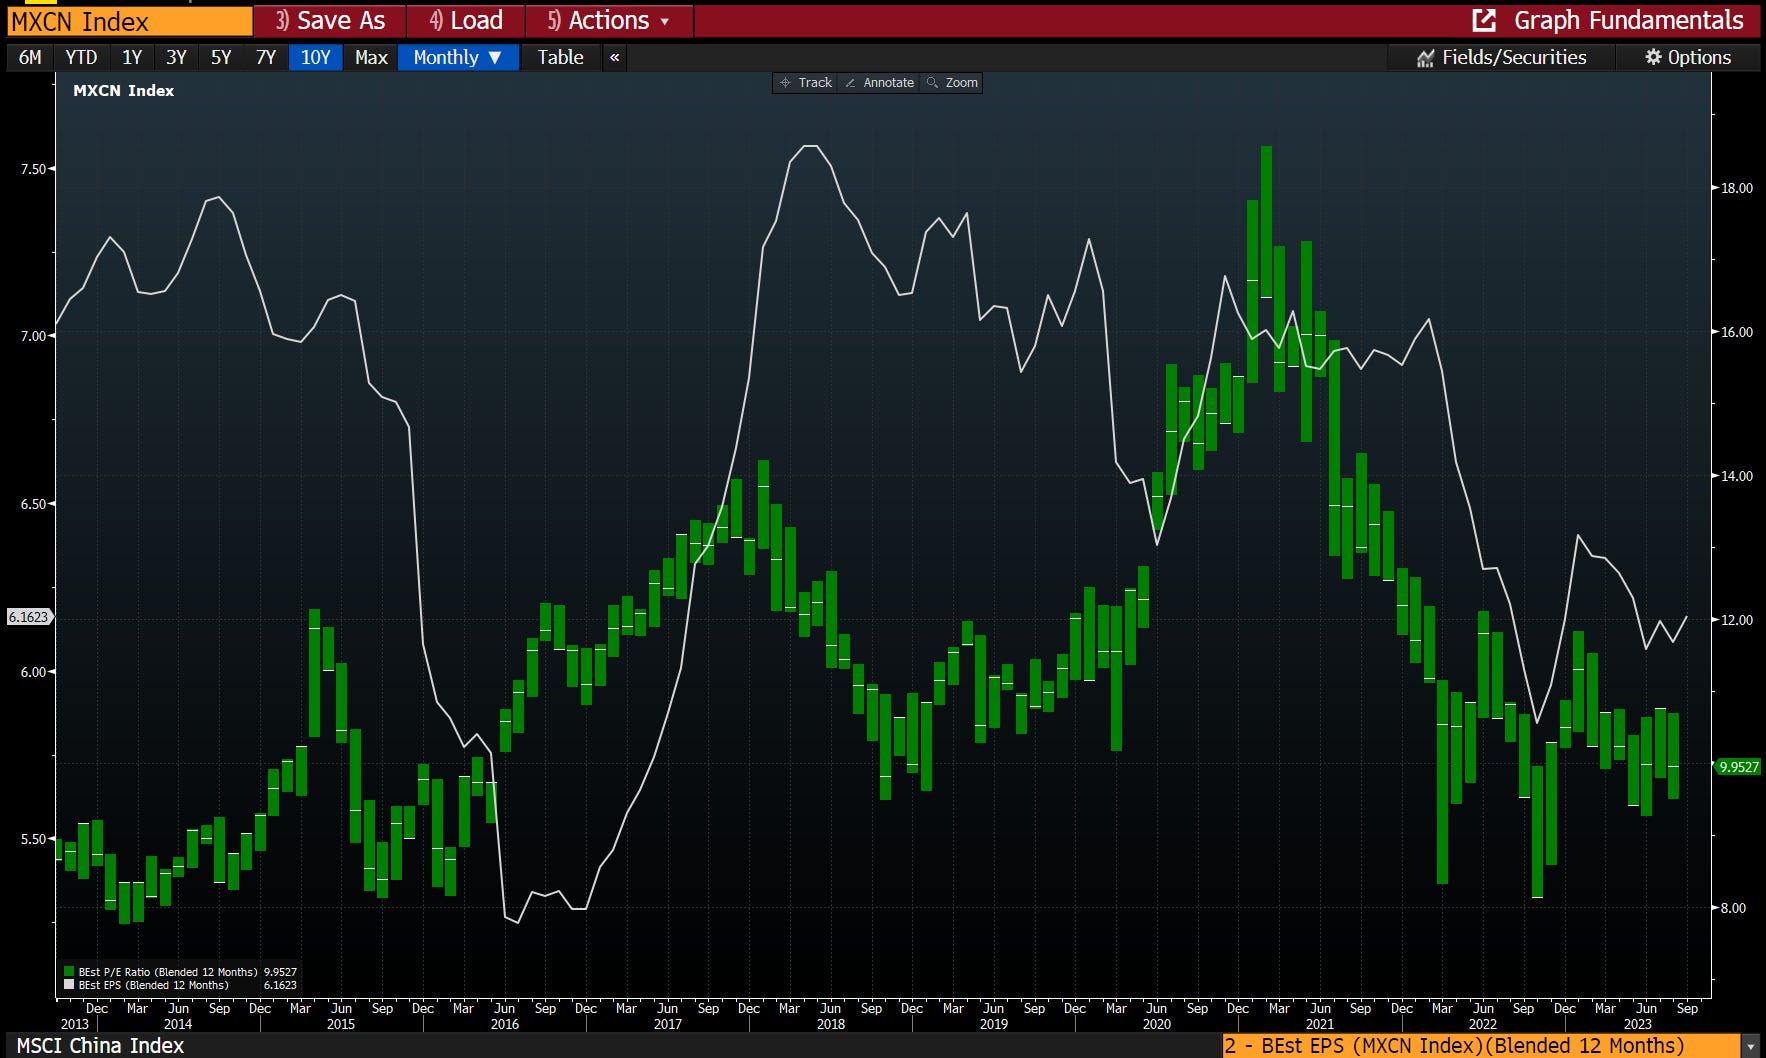The image size is (1766, 1058).
Task: Click the 7.50 left axis label
Action: point(33,169)
